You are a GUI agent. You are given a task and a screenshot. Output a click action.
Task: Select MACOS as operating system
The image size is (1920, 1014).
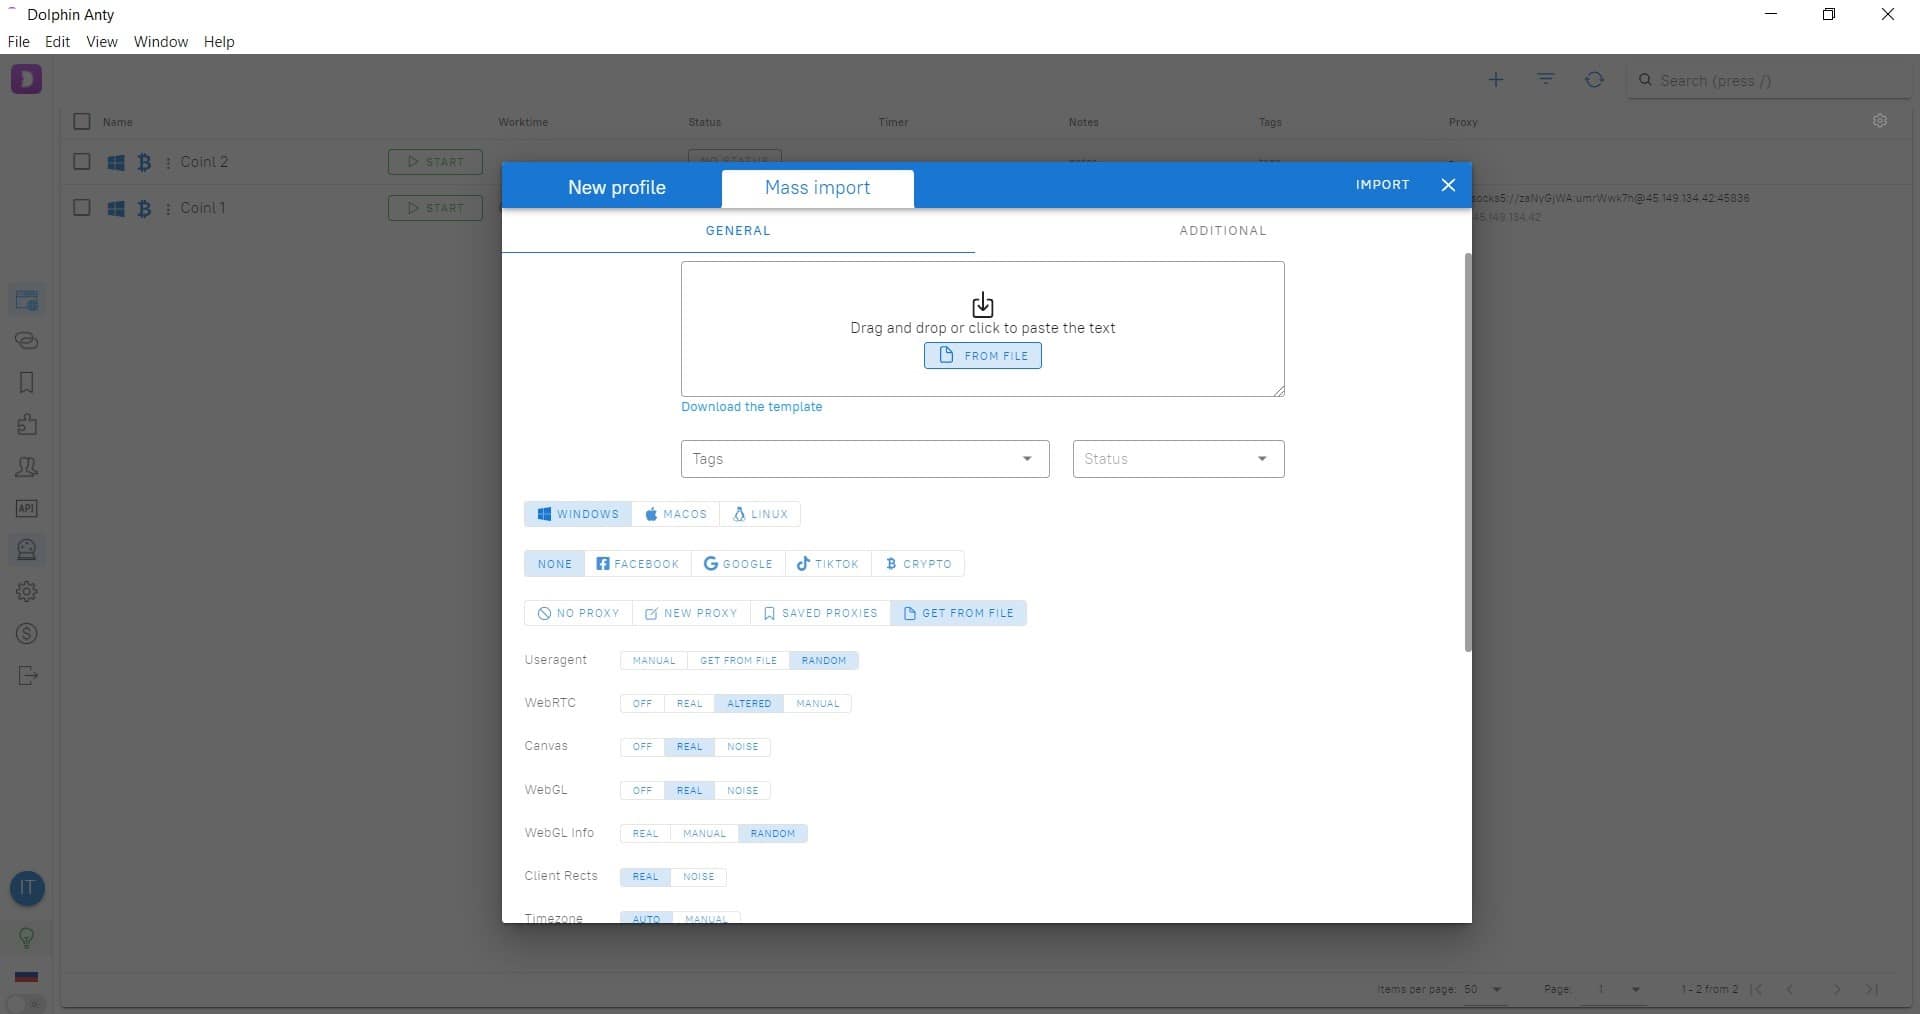point(676,514)
